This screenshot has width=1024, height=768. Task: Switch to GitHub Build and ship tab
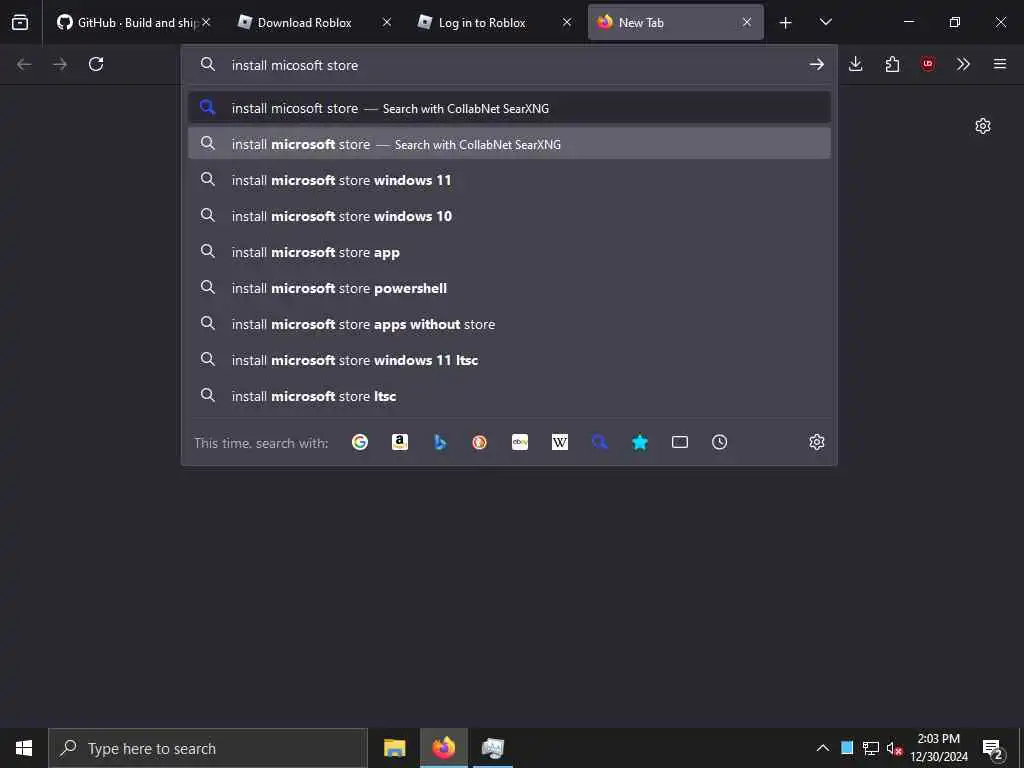click(x=126, y=22)
